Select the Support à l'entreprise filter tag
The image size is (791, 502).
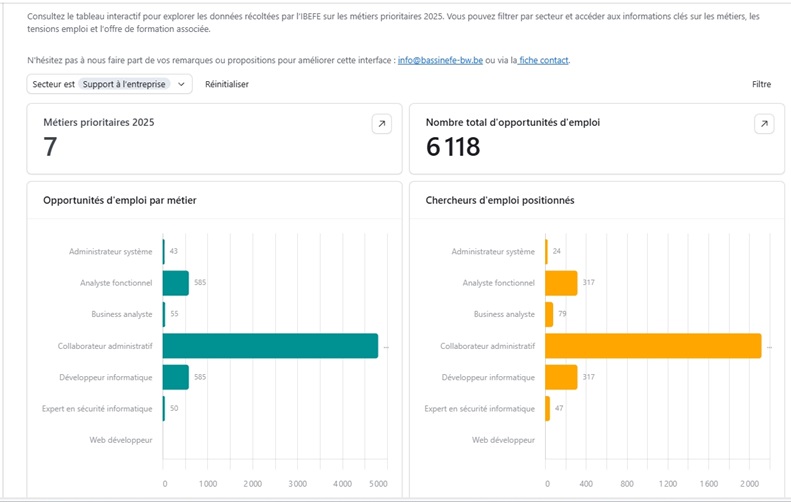pyautogui.click(x=124, y=85)
